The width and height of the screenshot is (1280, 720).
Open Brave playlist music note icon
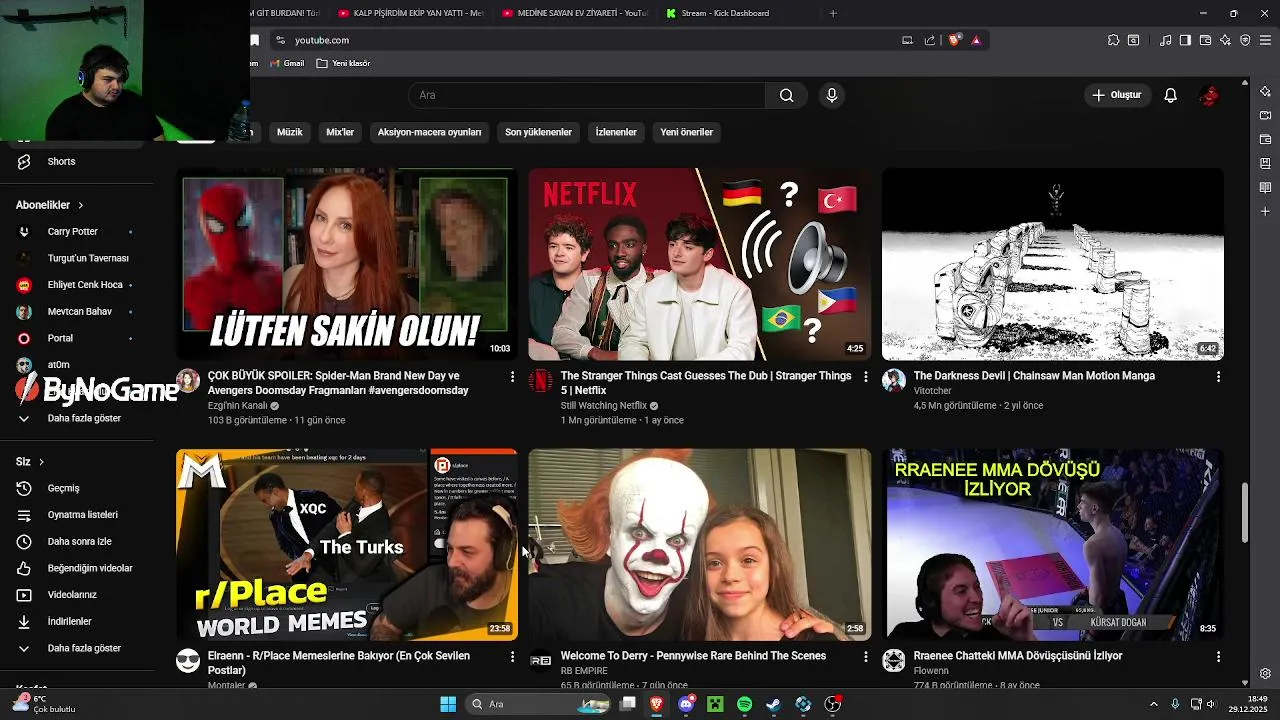pos(1165,40)
